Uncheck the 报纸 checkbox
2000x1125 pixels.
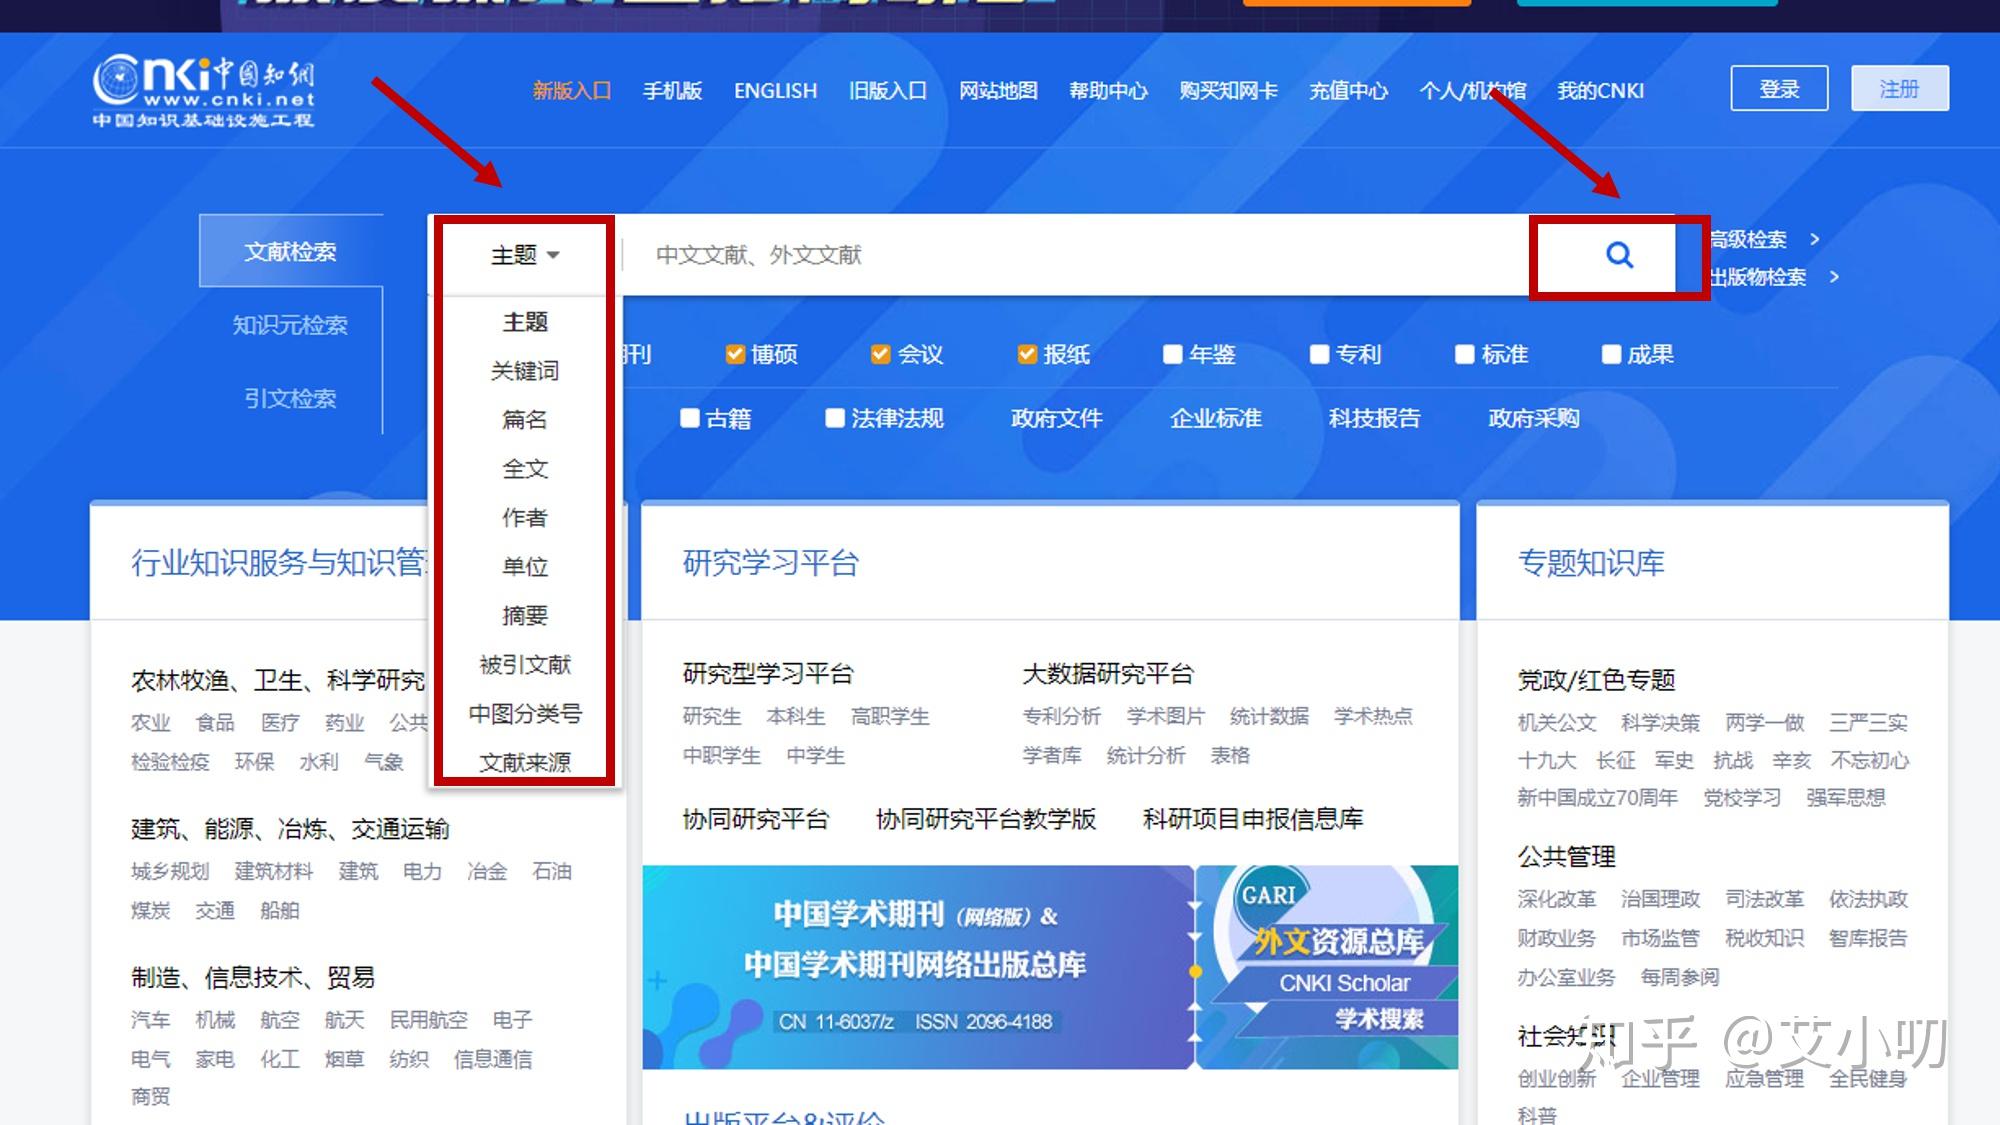point(1027,354)
